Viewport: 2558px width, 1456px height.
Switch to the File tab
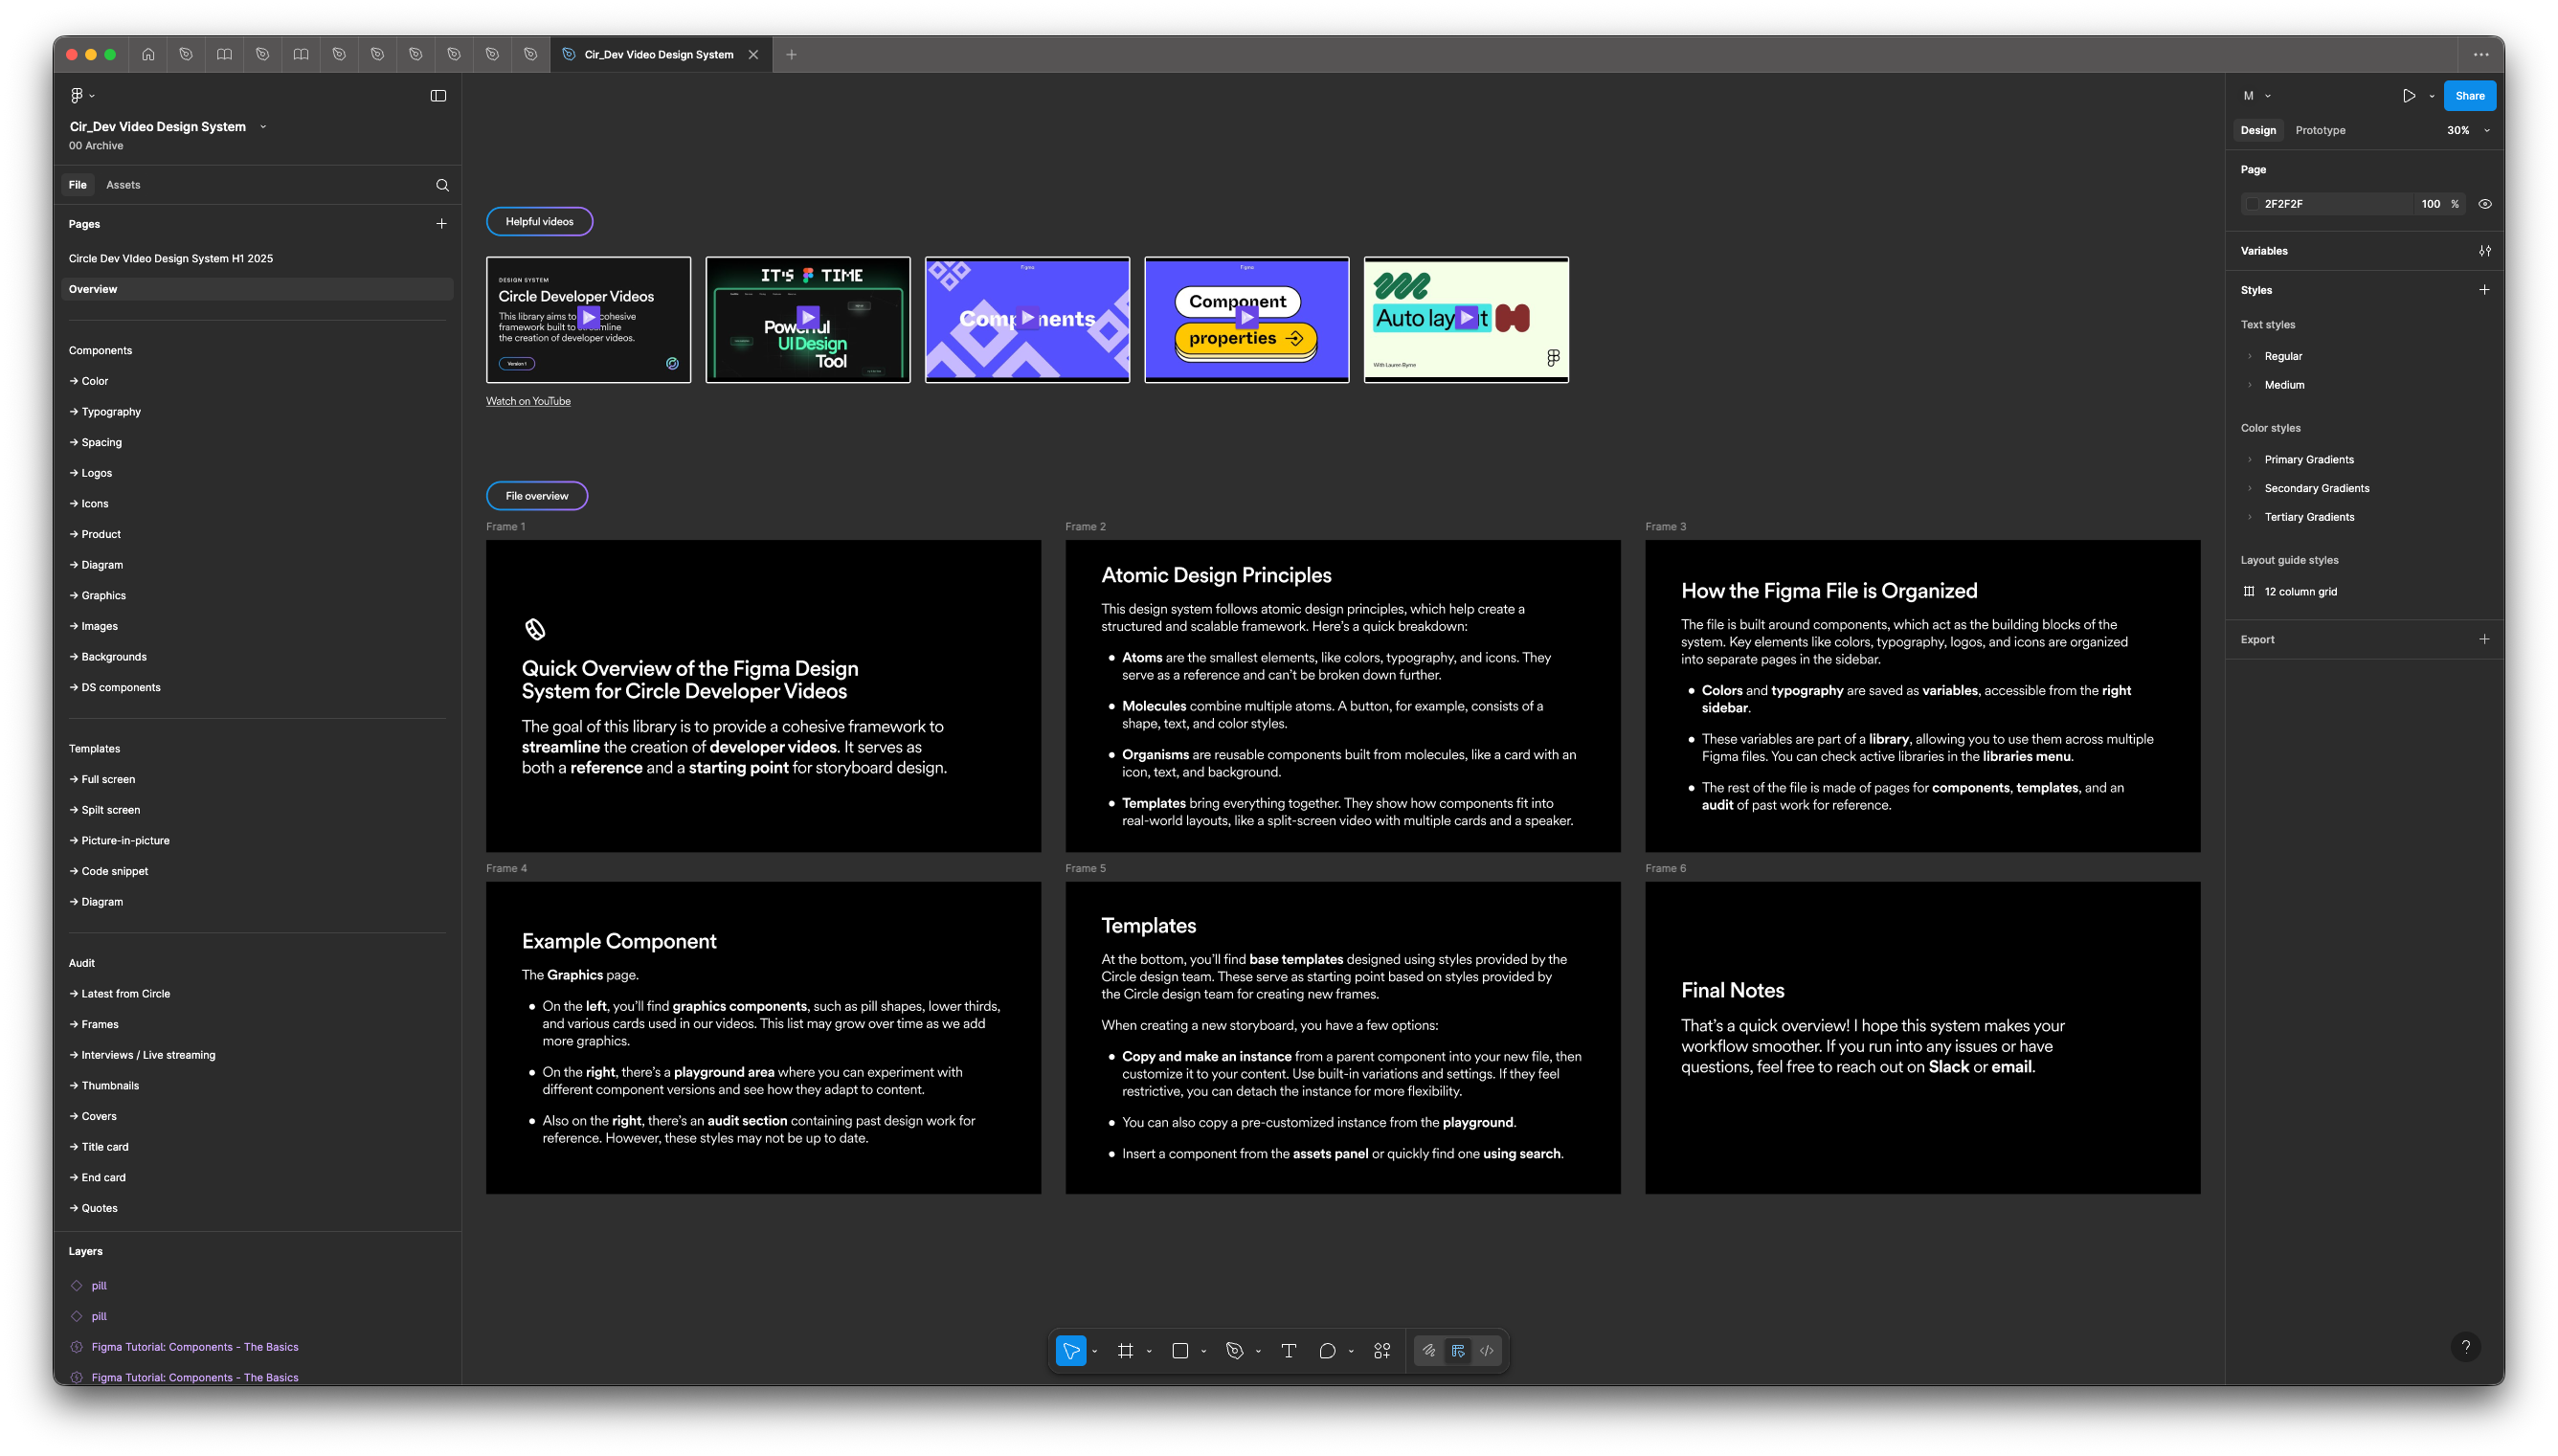pos(77,185)
